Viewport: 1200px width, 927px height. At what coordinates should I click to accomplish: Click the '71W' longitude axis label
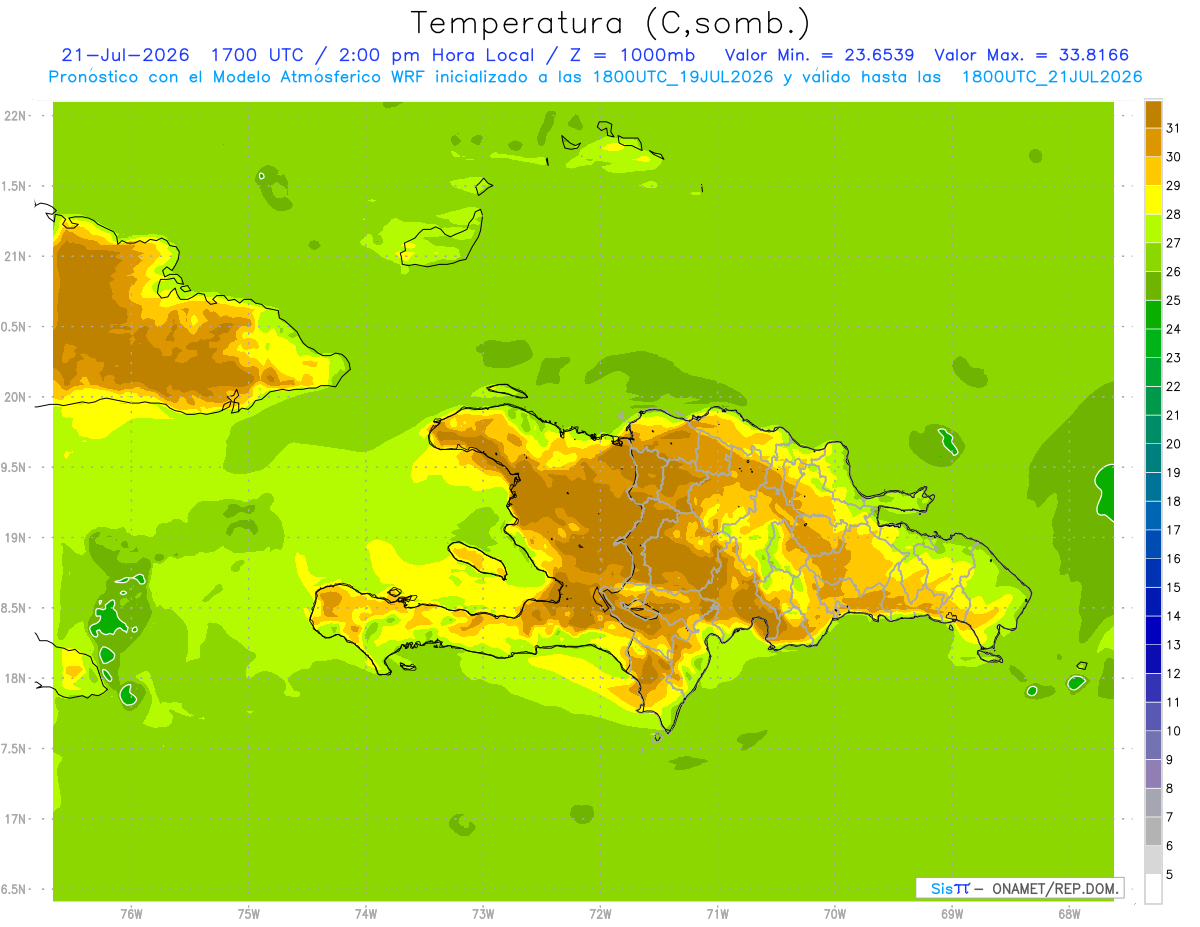tap(717, 913)
